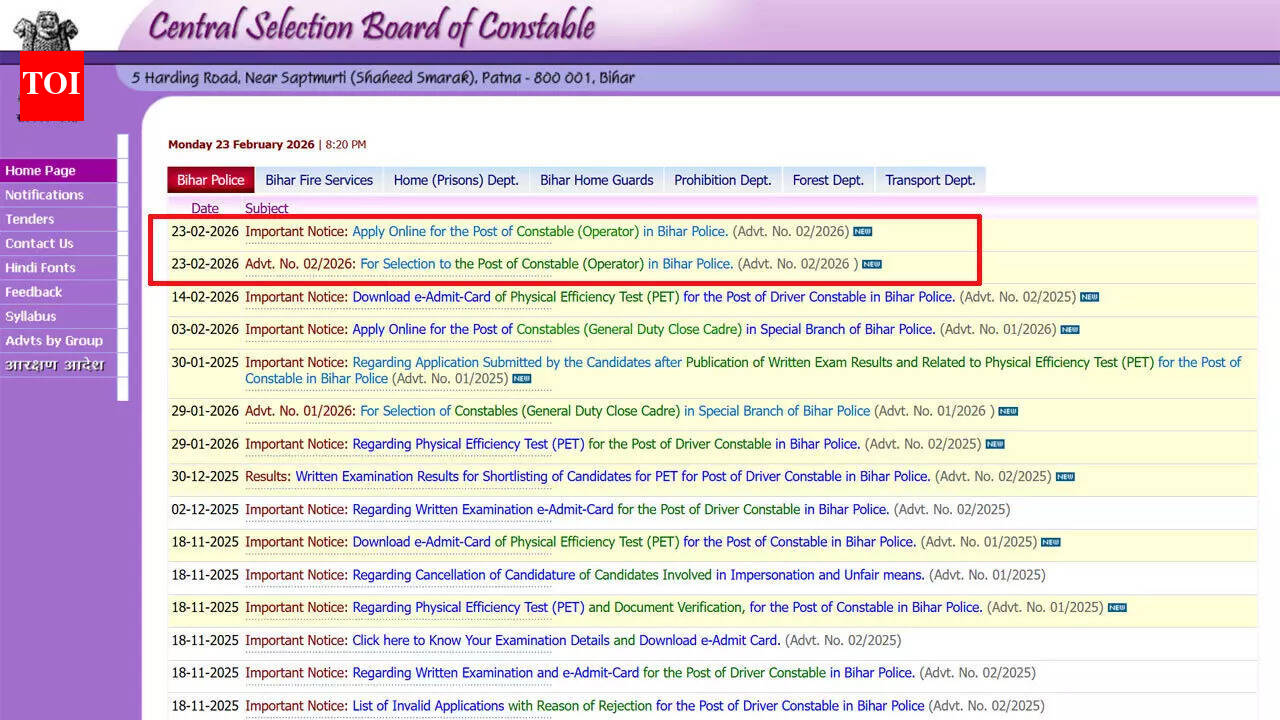
Task: Go to Tenders in the sidebar menu
Action: [30, 219]
